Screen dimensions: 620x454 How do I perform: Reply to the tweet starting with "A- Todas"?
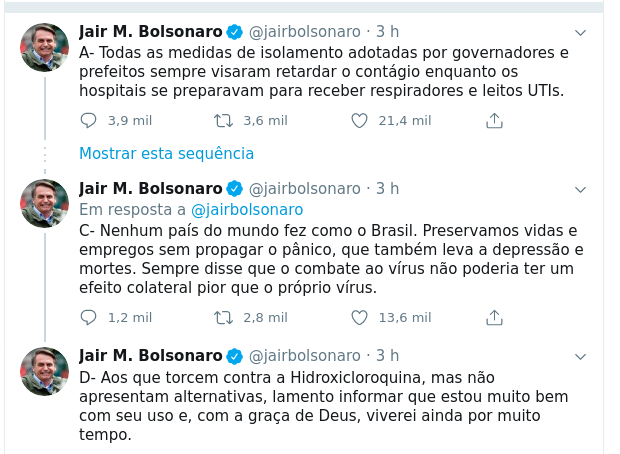(x=88, y=121)
